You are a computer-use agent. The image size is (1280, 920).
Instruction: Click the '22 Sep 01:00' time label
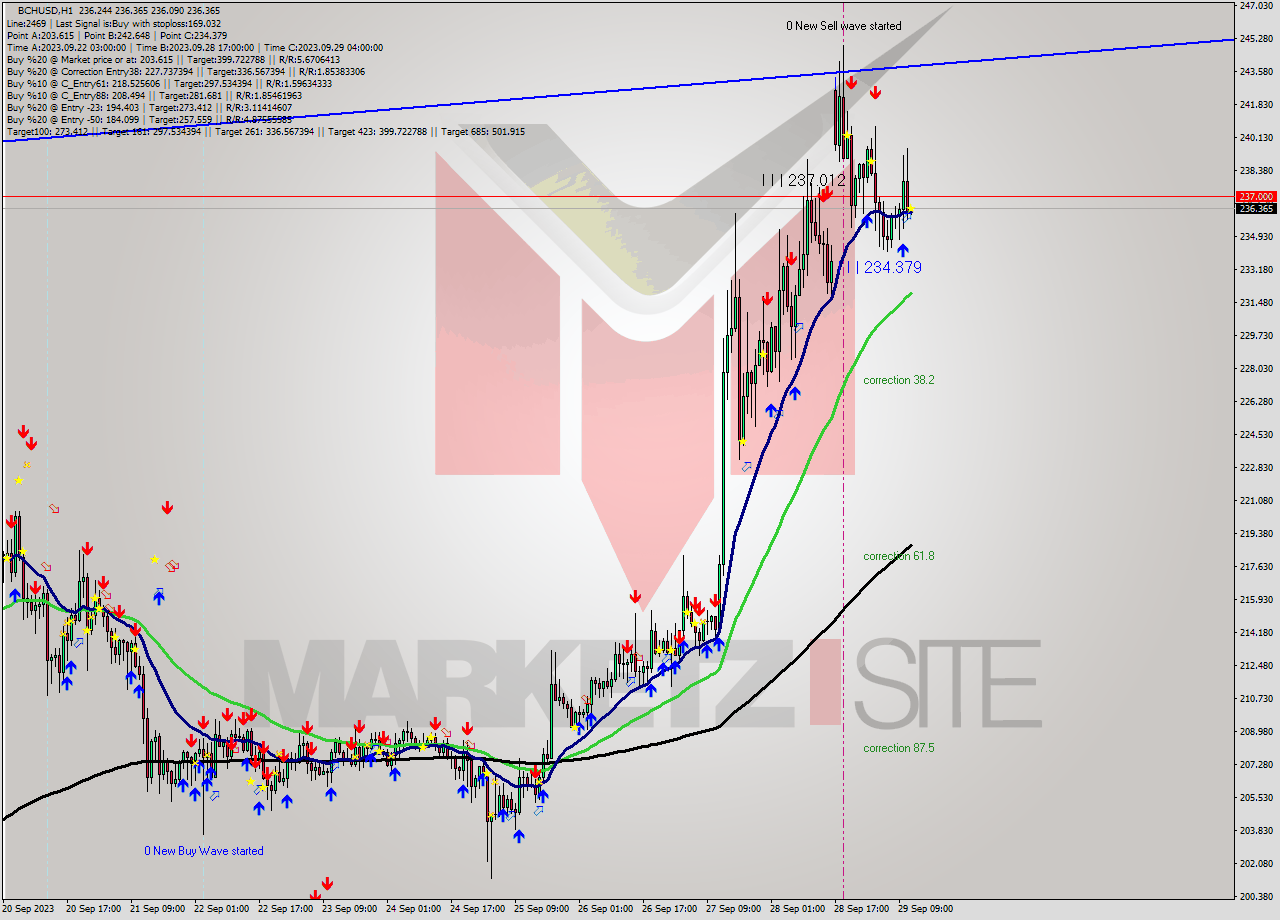[x=222, y=910]
